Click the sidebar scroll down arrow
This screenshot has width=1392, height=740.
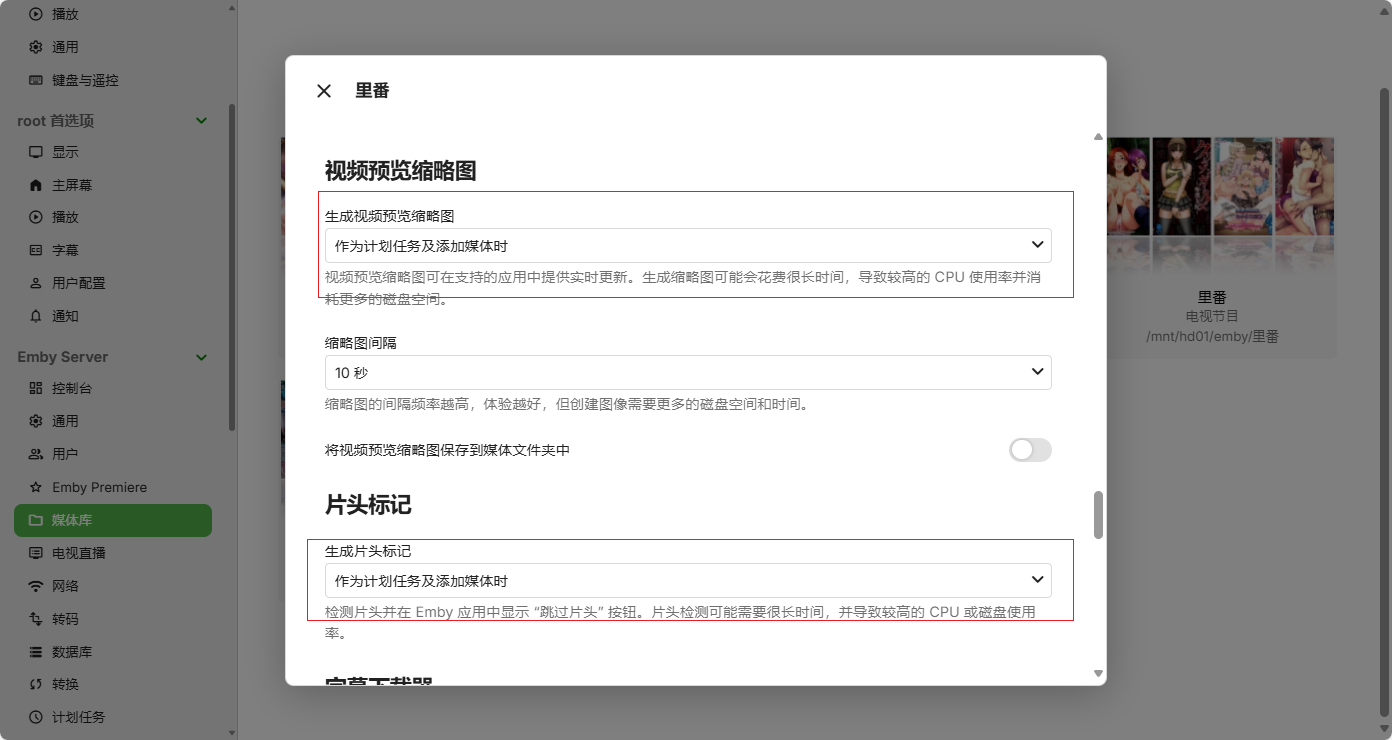pyautogui.click(x=232, y=733)
